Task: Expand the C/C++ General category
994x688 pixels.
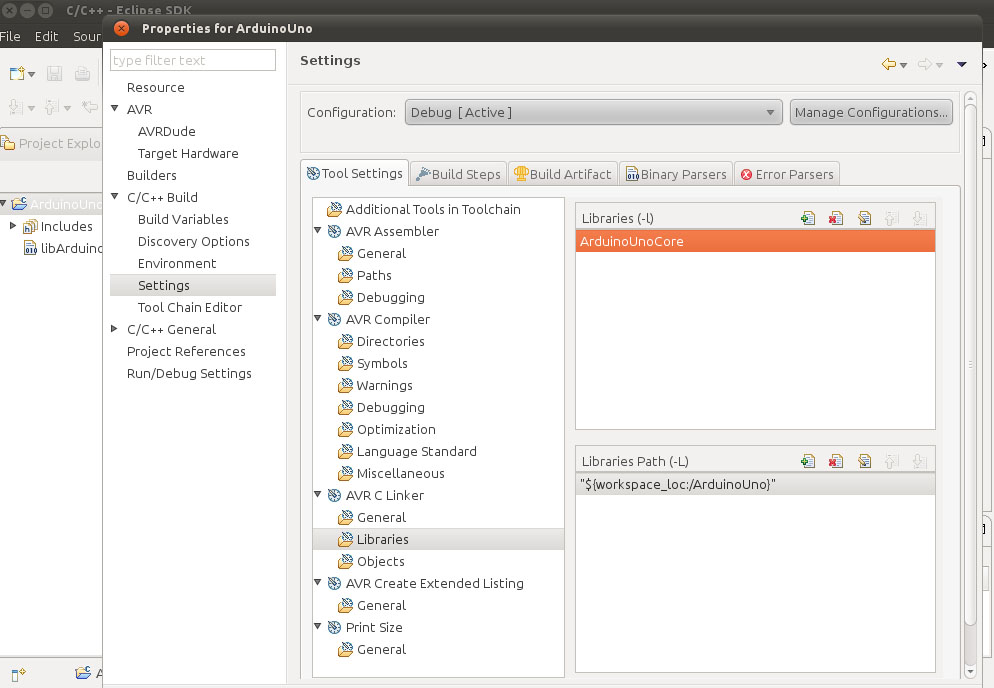Action: coord(116,329)
